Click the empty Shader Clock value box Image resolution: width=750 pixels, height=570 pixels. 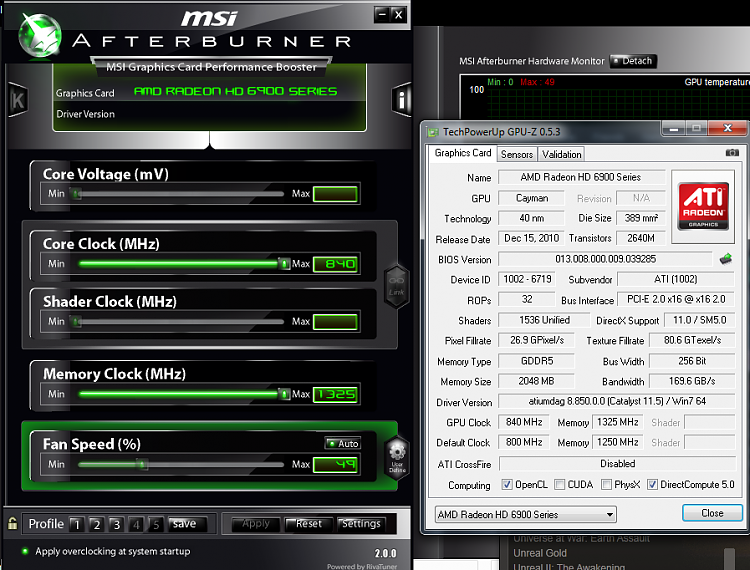(335, 322)
